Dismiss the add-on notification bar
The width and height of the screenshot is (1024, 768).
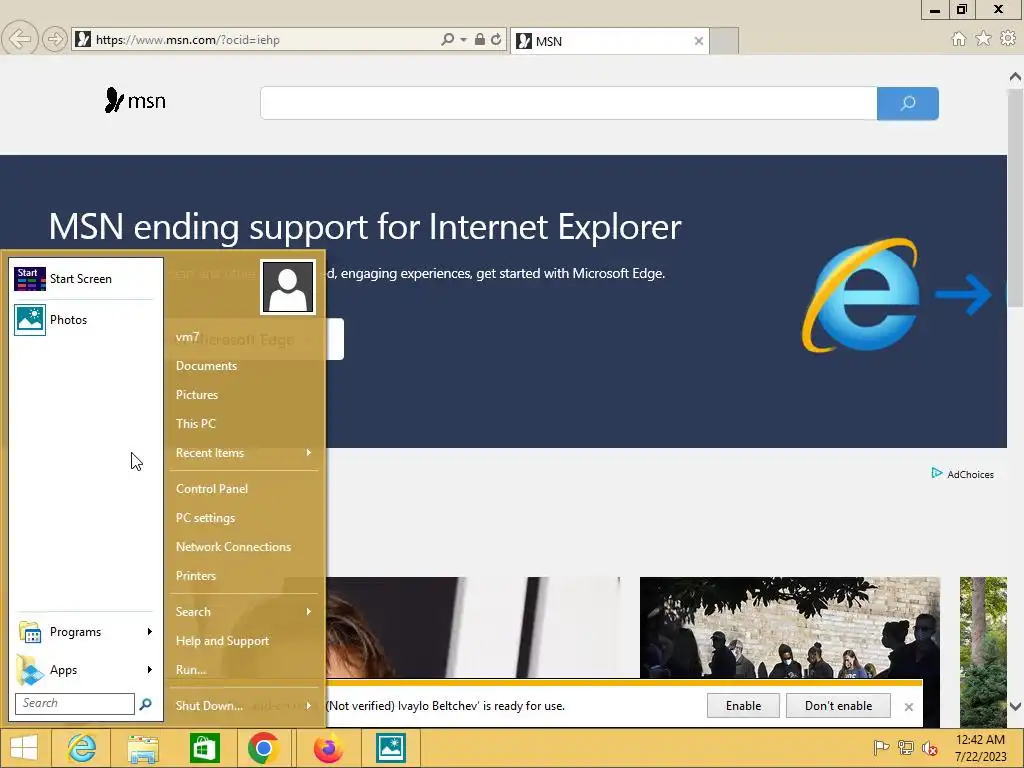908,707
